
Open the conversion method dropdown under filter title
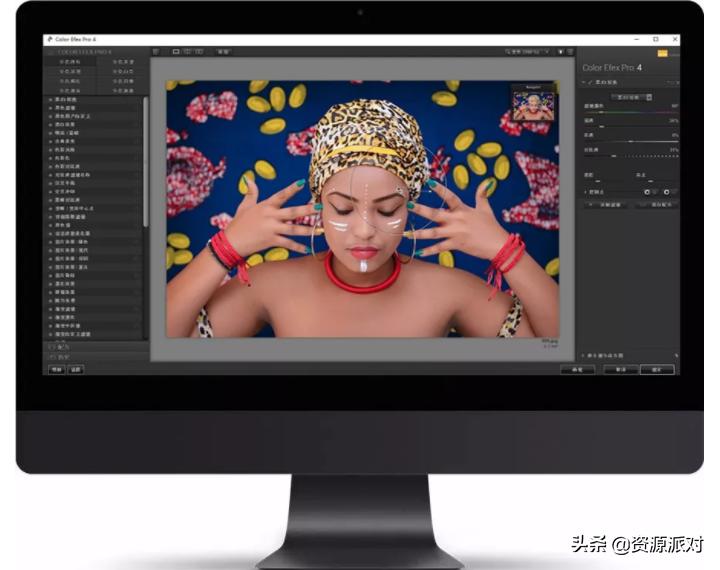pyautogui.click(x=631, y=97)
